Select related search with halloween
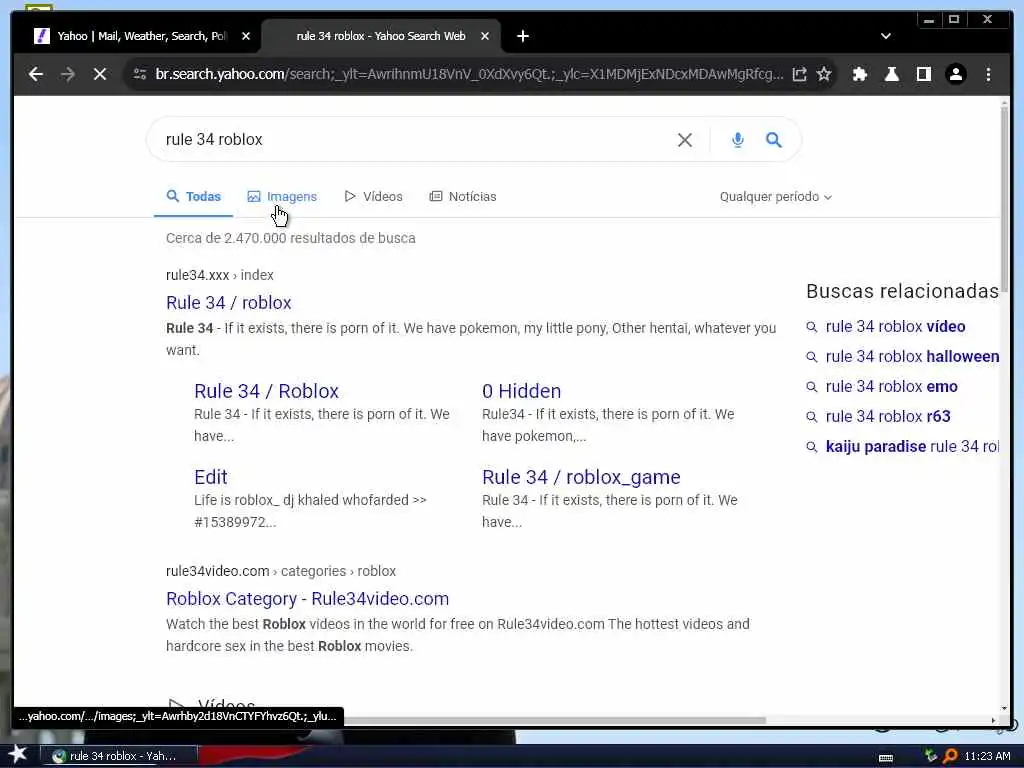This screenshot has height=768, width=1024. 912,357
